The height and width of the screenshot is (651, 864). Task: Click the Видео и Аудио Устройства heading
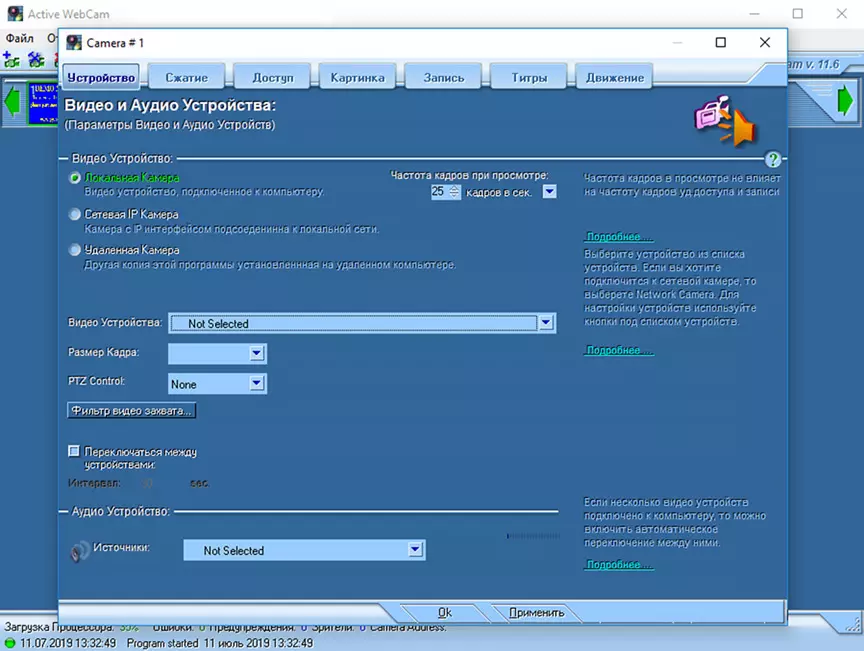[170, 105]
